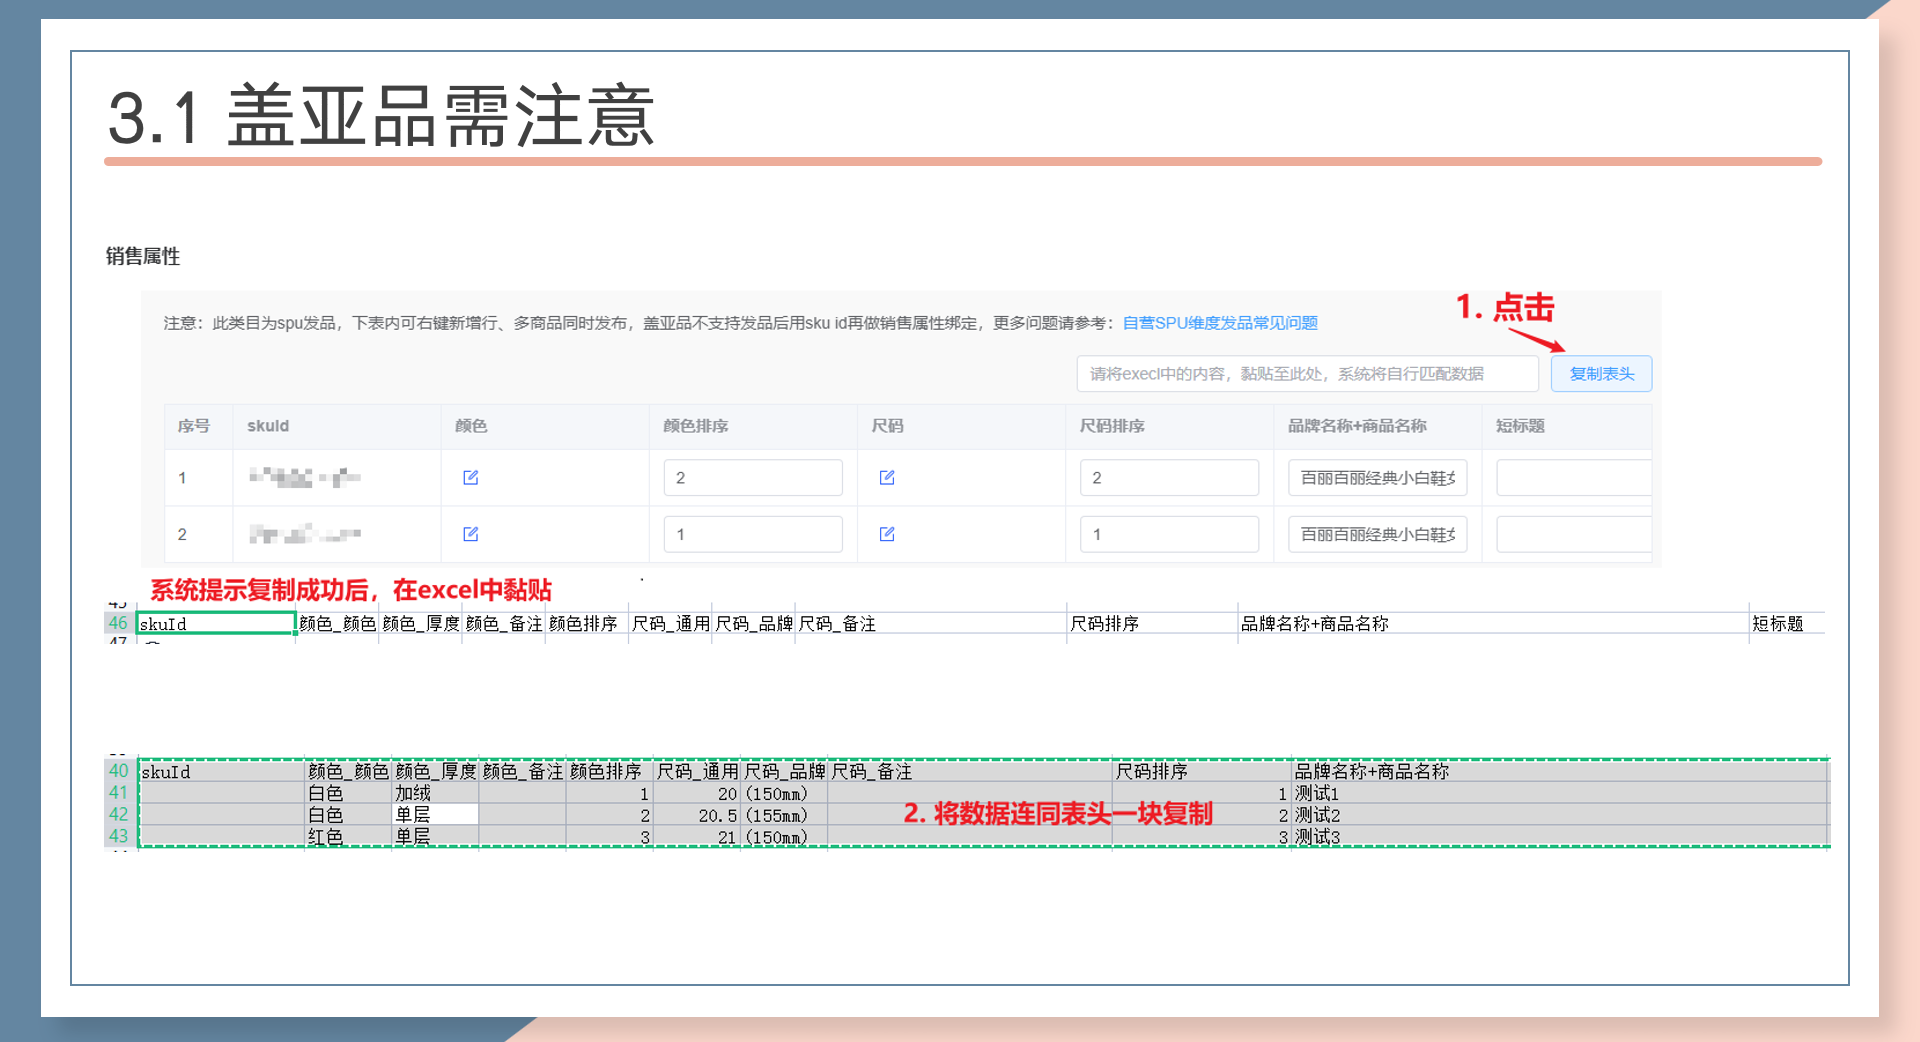
Task: Click the skuId column header in table
Action: tap(268, 426)
